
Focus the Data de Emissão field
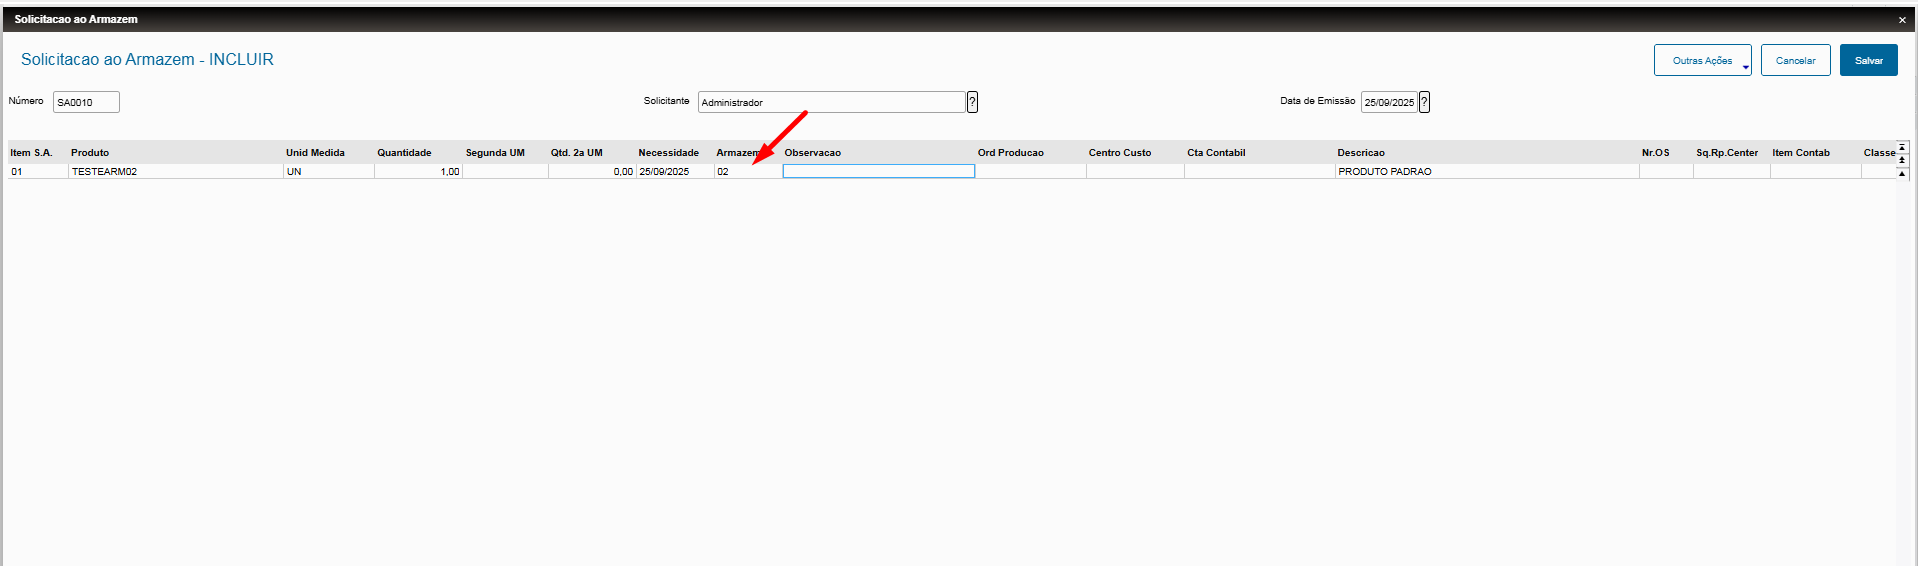1389,102
